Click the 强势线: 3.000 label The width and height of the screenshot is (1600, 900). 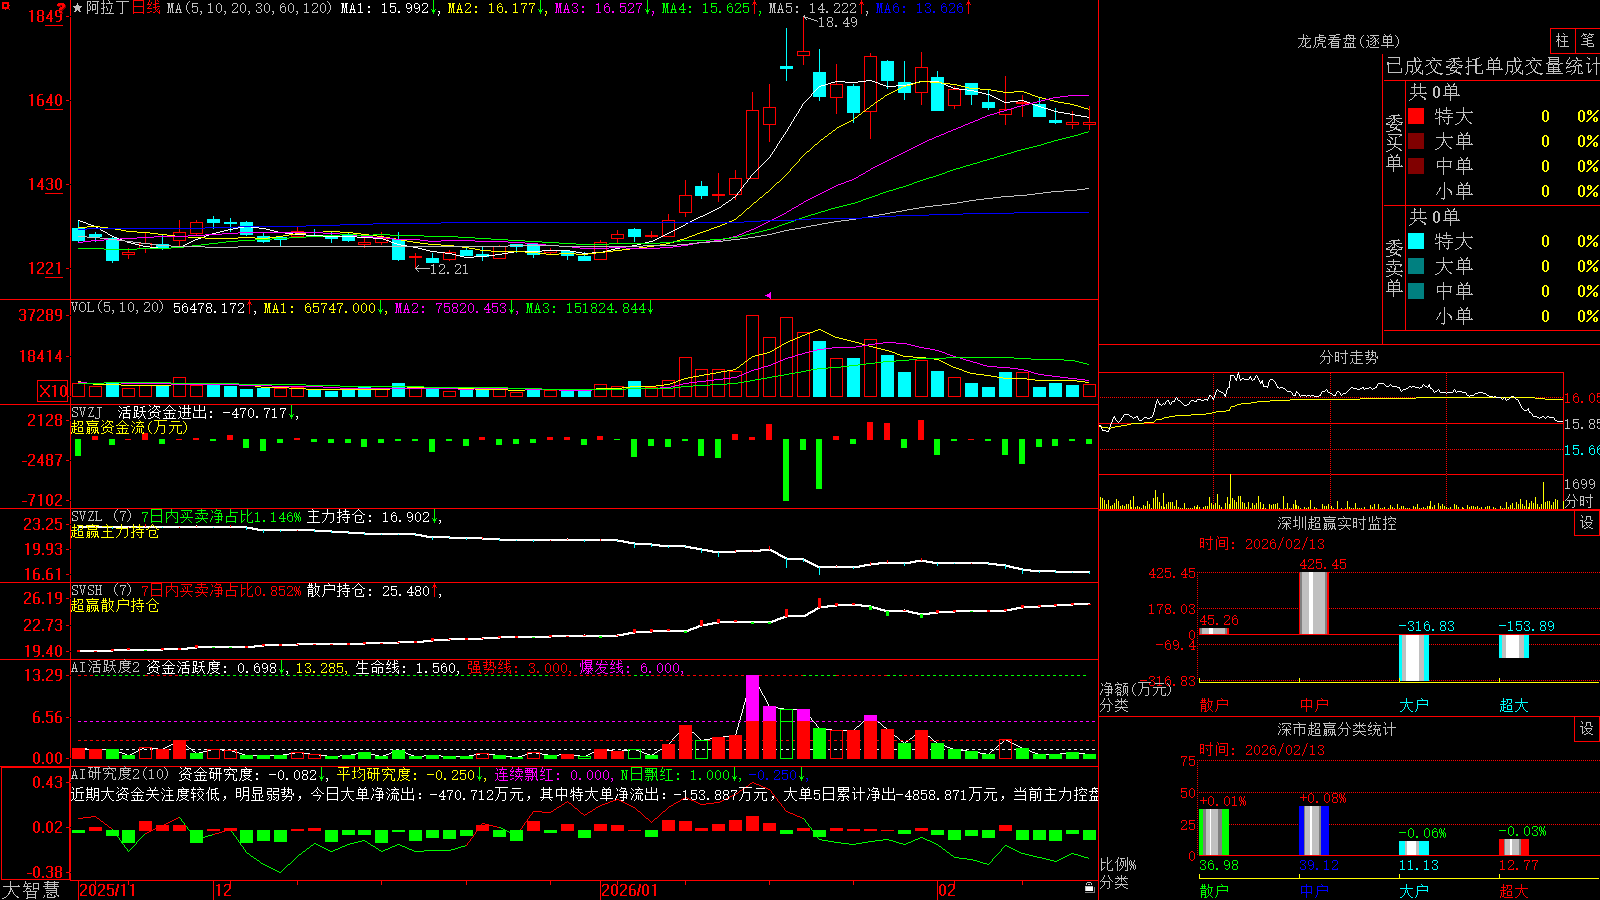518,668
